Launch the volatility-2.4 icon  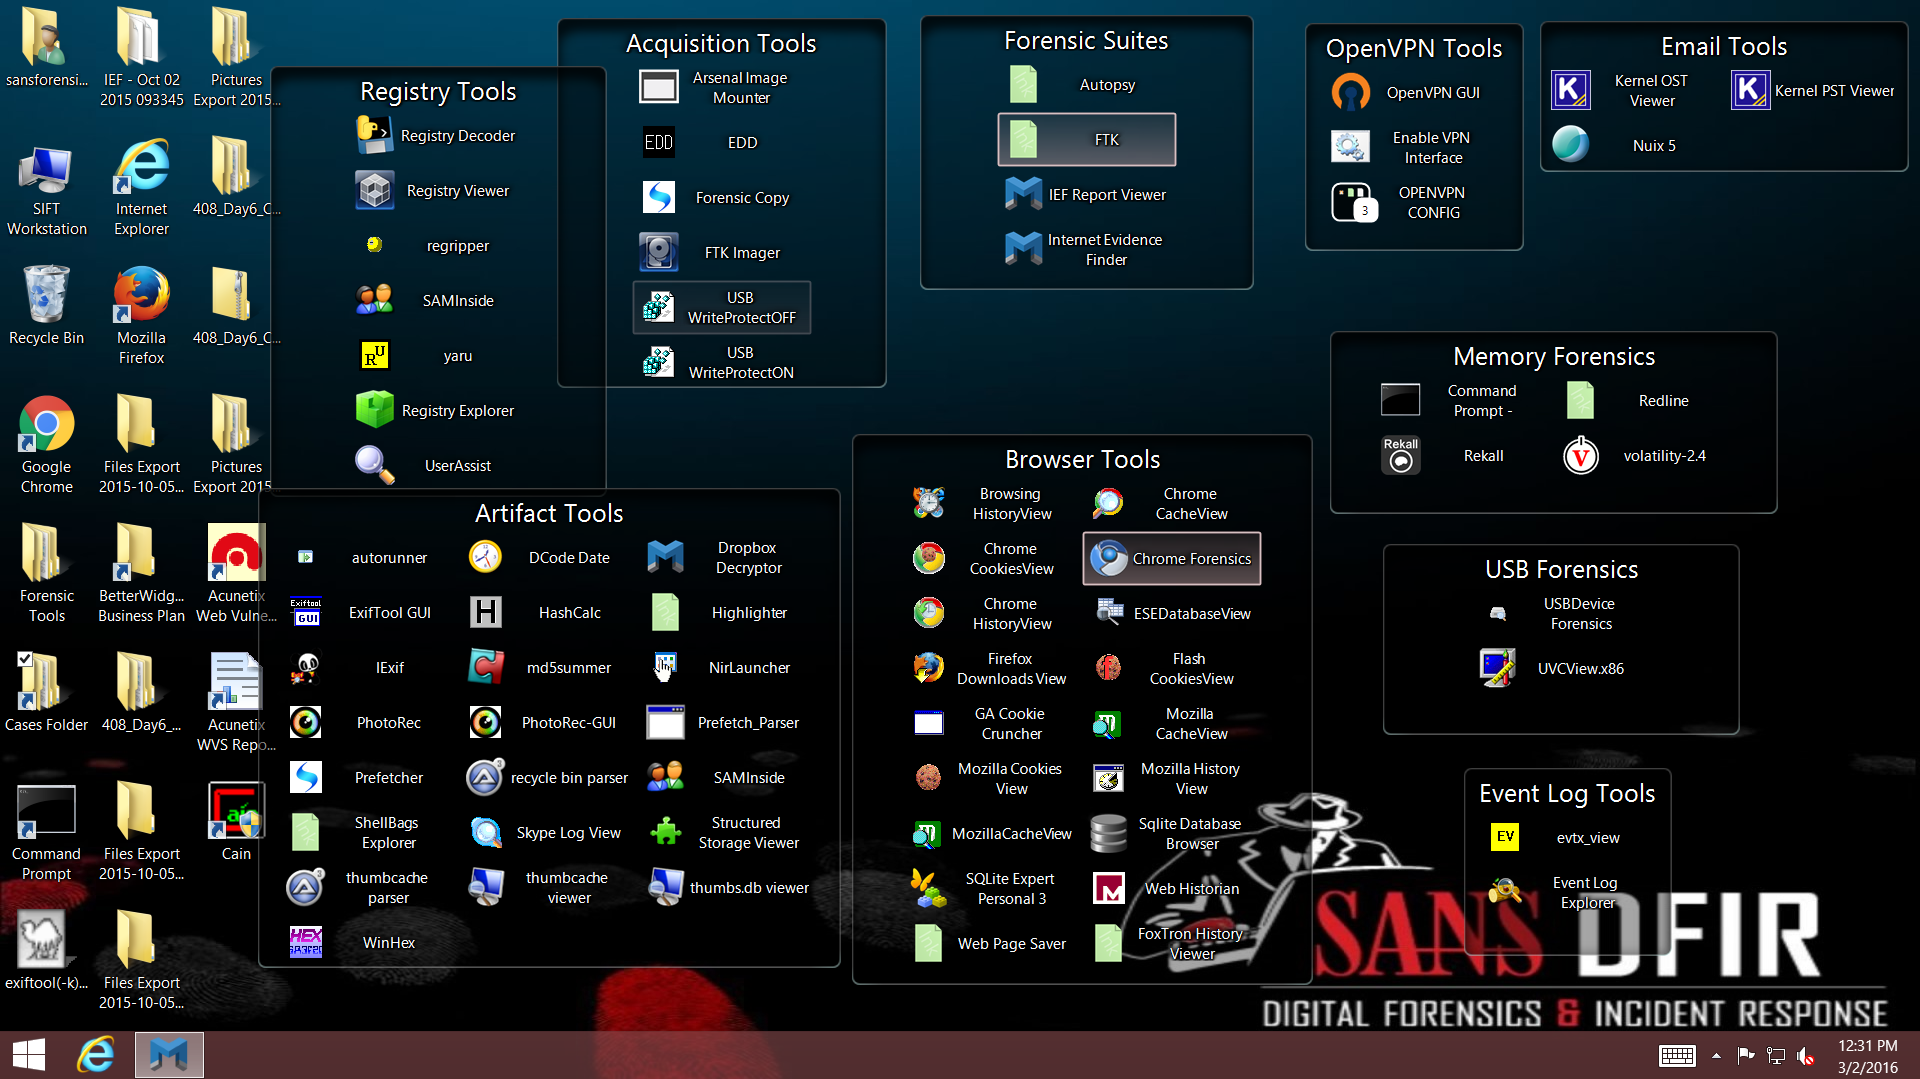(1580, 456)
